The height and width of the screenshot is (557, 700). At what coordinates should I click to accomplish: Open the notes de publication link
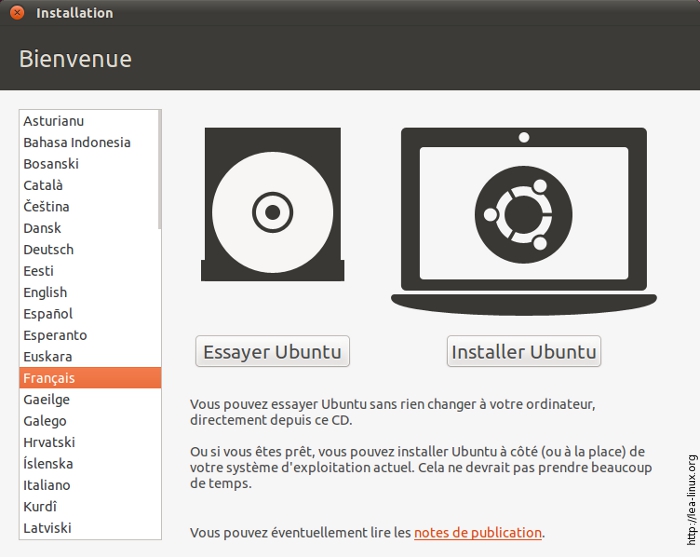pyautogui.click(x=477, y=533)
